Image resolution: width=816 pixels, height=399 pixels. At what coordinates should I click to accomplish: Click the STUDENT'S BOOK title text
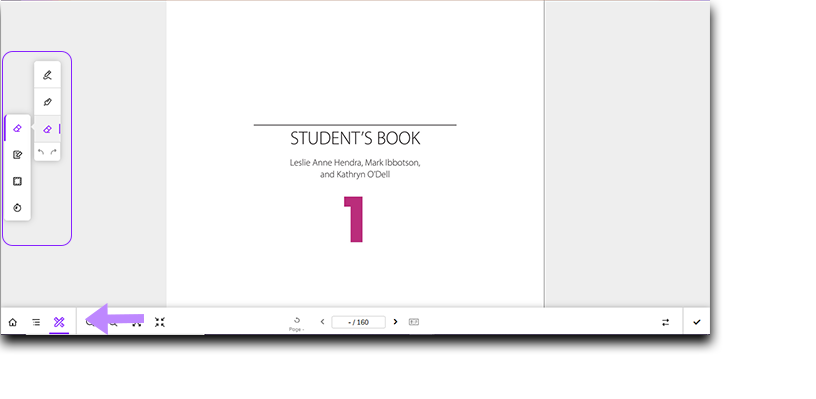(x=355, y=138)
